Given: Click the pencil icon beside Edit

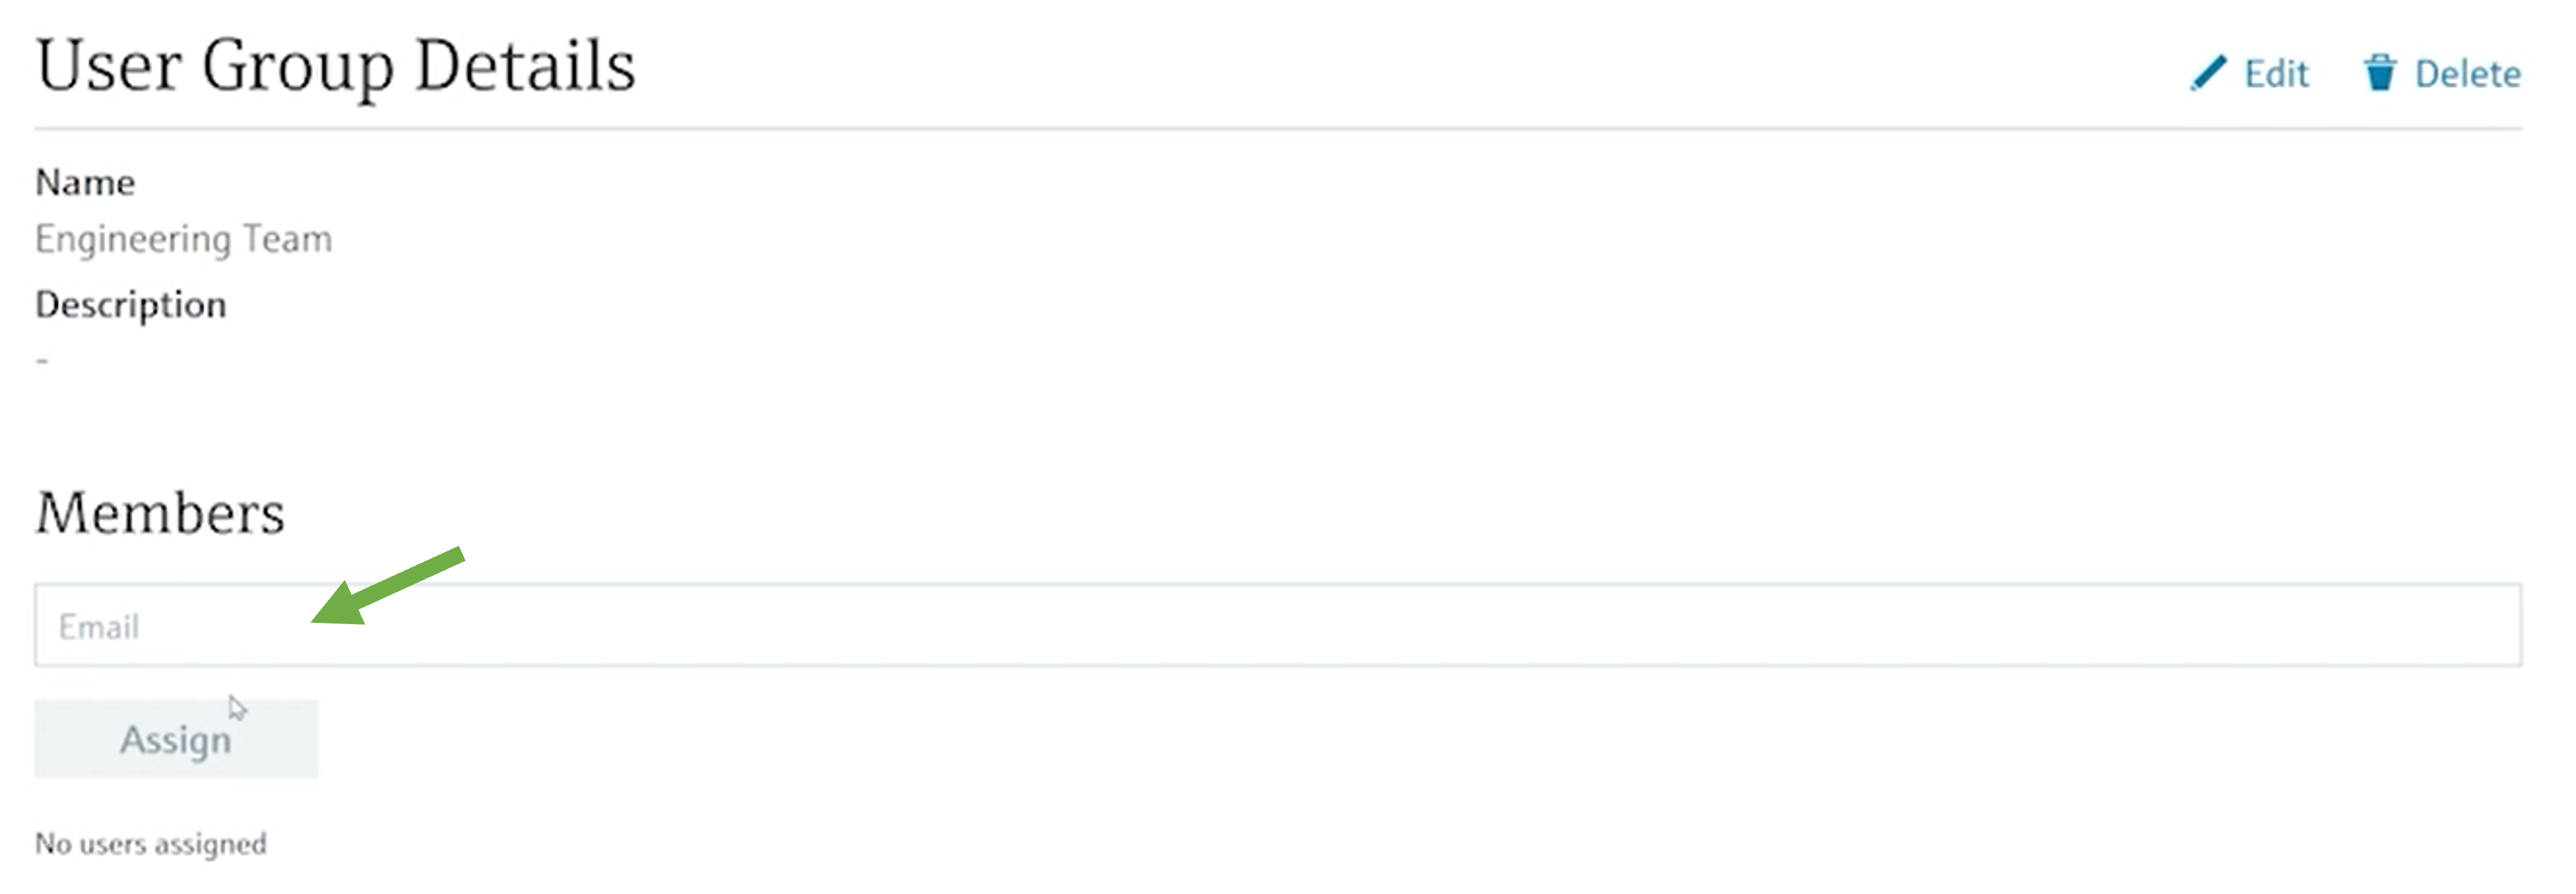Looking at the screenshot, I should (x=2207, y=73).
